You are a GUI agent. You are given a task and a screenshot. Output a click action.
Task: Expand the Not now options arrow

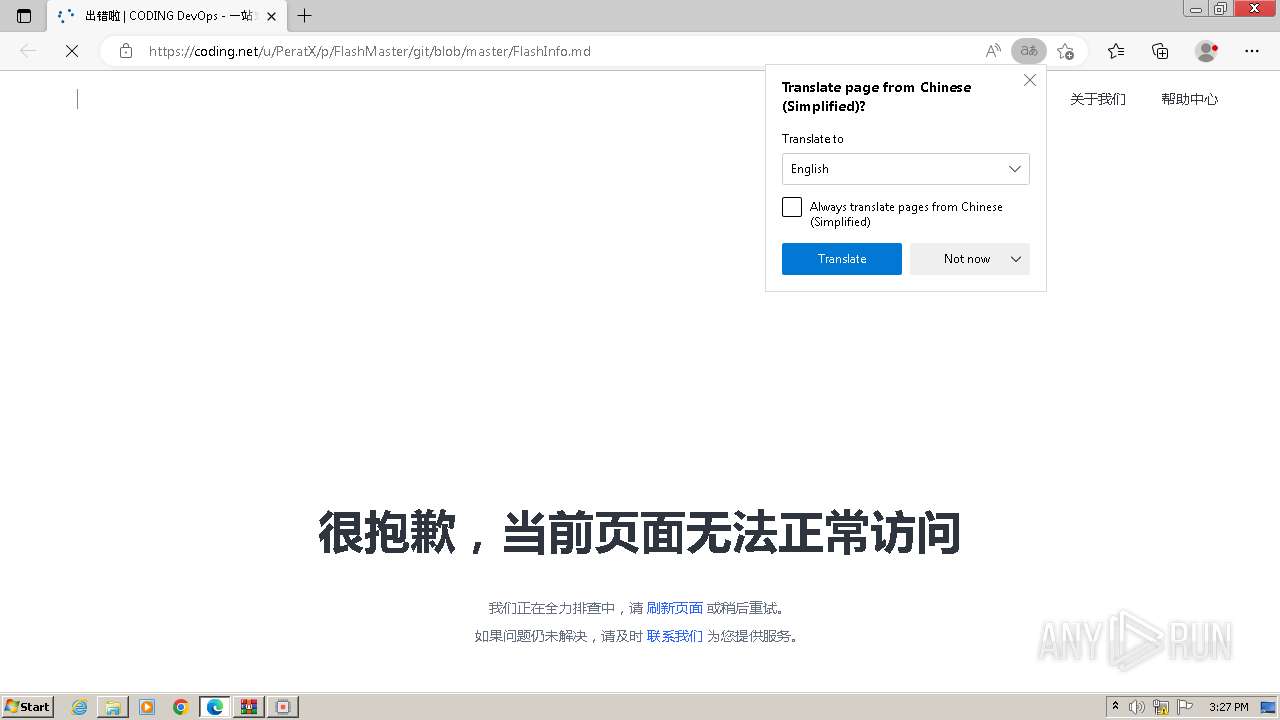click(1016, 259)
